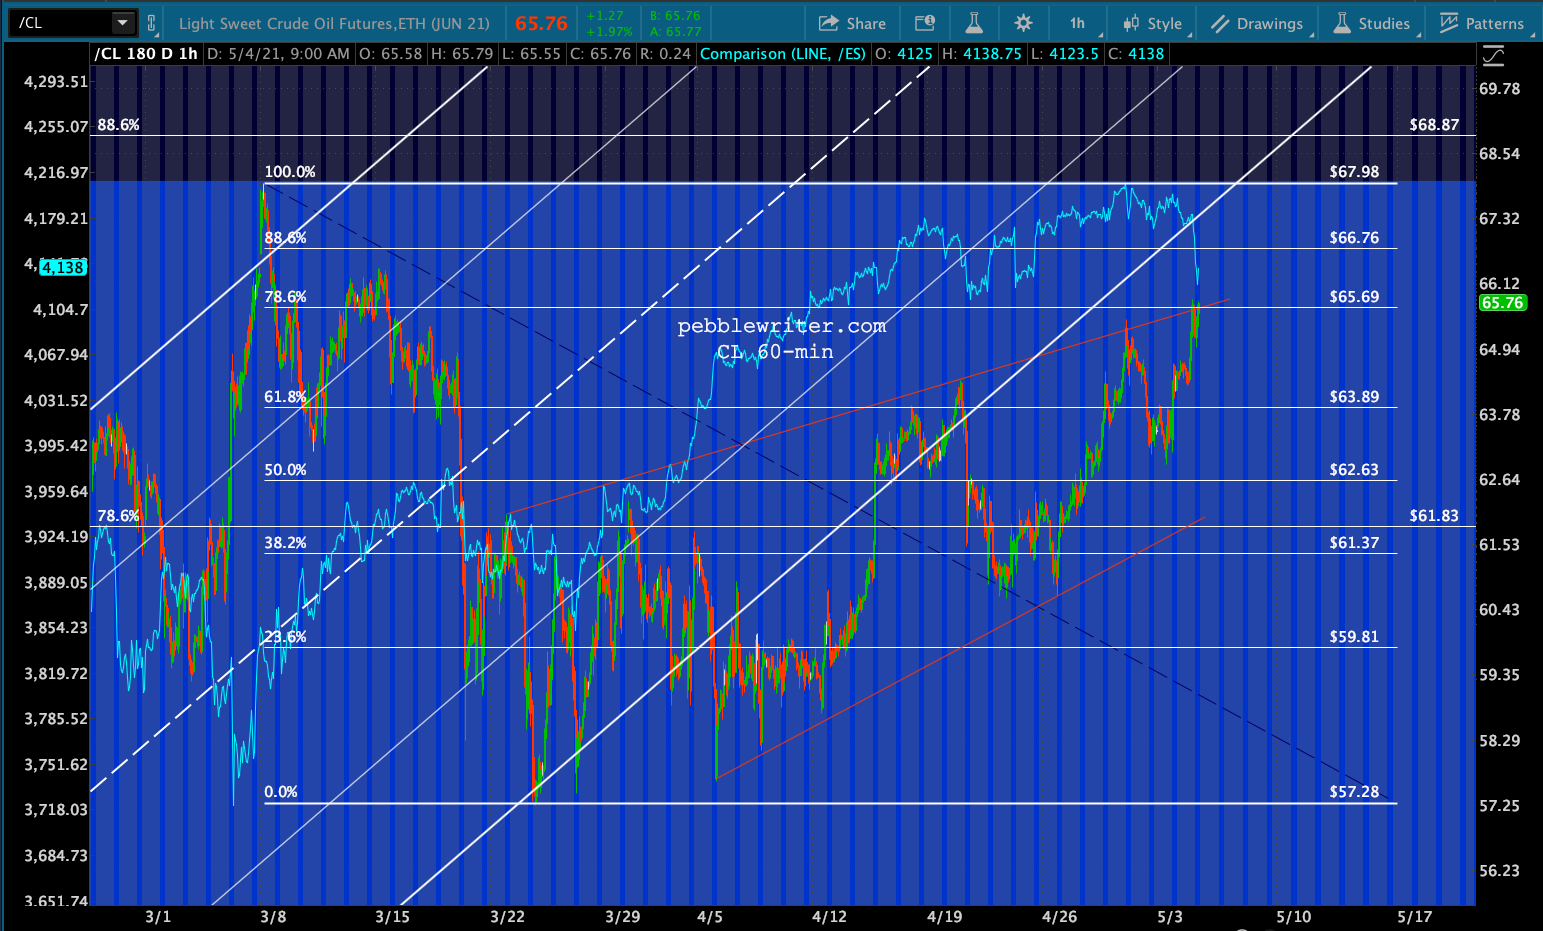Viewport: 1543px width, 931px height.
Task: Click the '$57.28' Fibonacci price label
Action: [x=1354, y=792]
